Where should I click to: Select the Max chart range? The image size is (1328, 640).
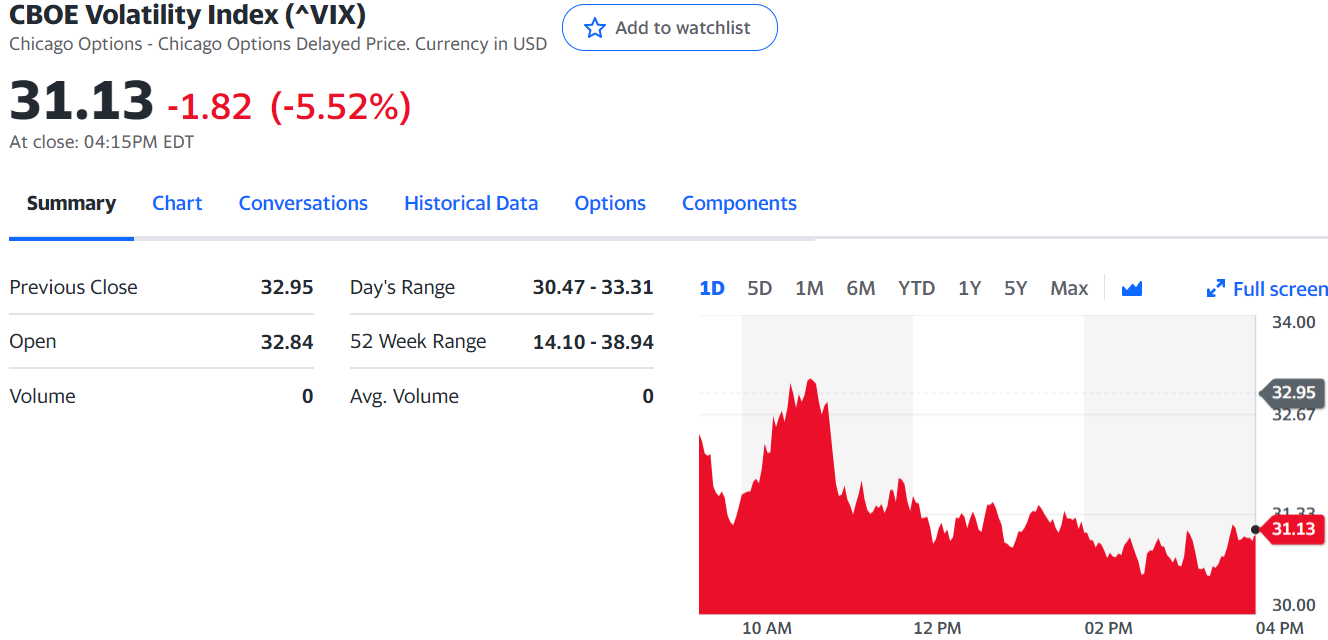tap(1069, 288)
